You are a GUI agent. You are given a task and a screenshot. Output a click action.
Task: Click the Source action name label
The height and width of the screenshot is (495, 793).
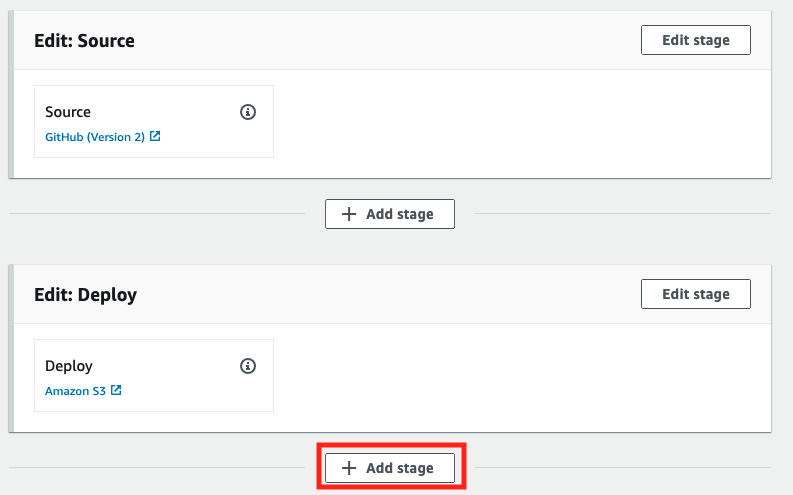[x=68, y=112]
